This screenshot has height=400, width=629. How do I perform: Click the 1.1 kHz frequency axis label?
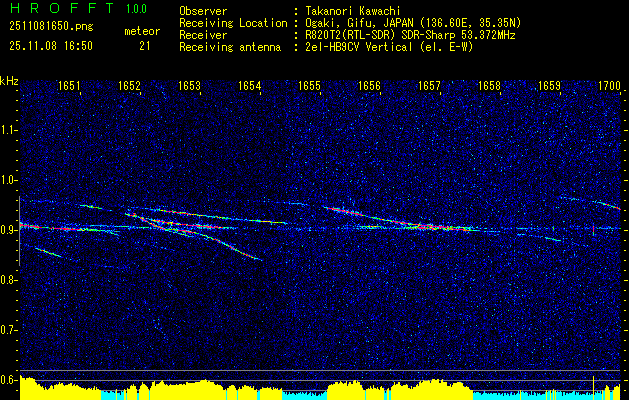tap(8, 130)
